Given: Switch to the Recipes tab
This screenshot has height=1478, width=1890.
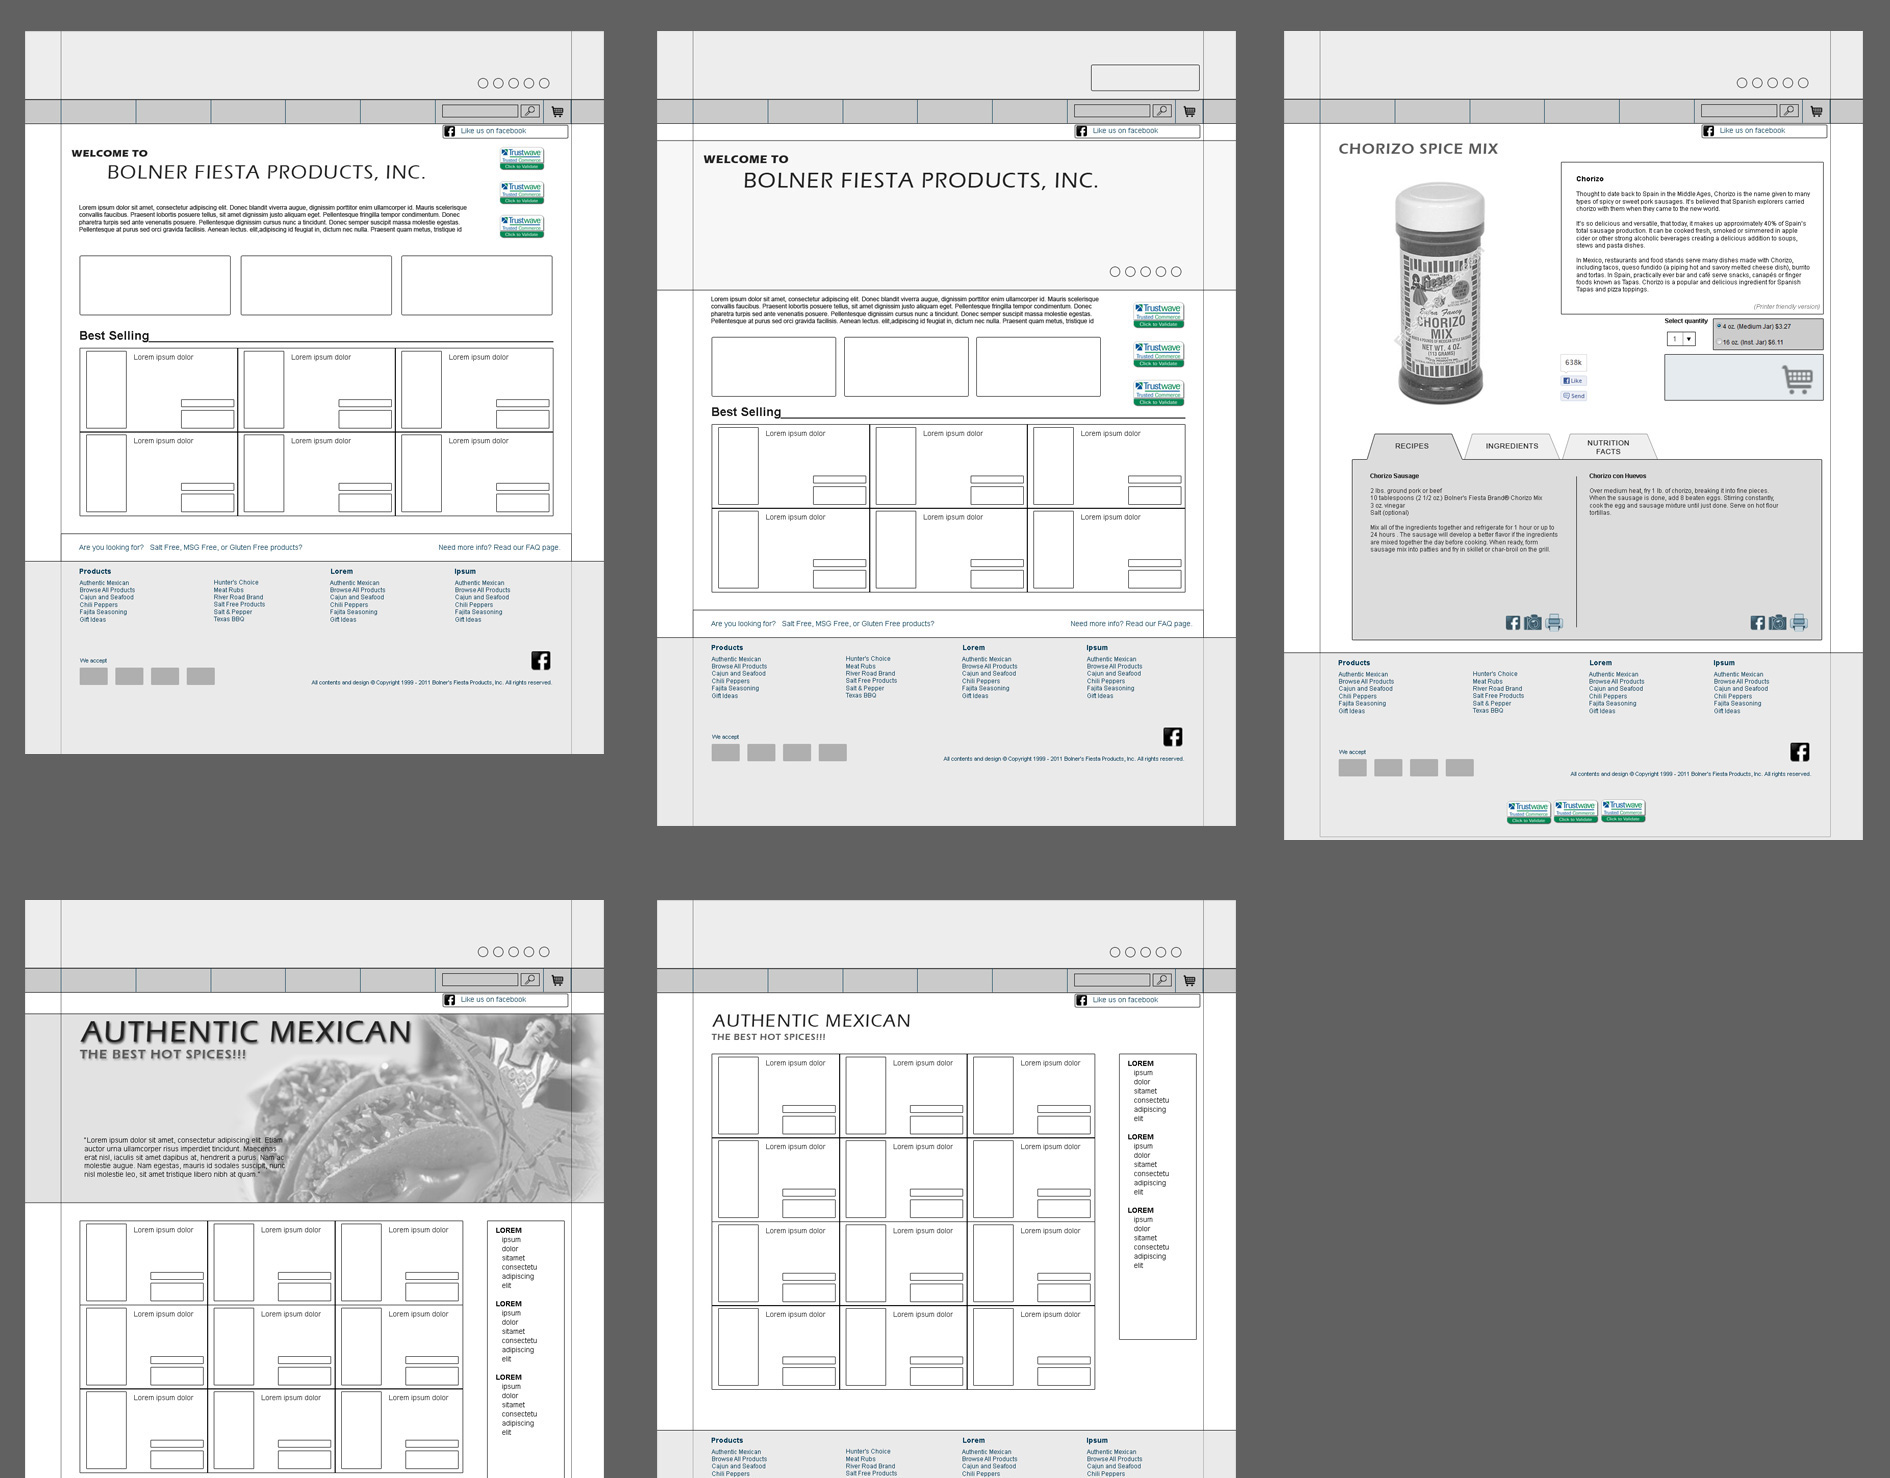Looking at the screenshot, I should pos(1411,446).
